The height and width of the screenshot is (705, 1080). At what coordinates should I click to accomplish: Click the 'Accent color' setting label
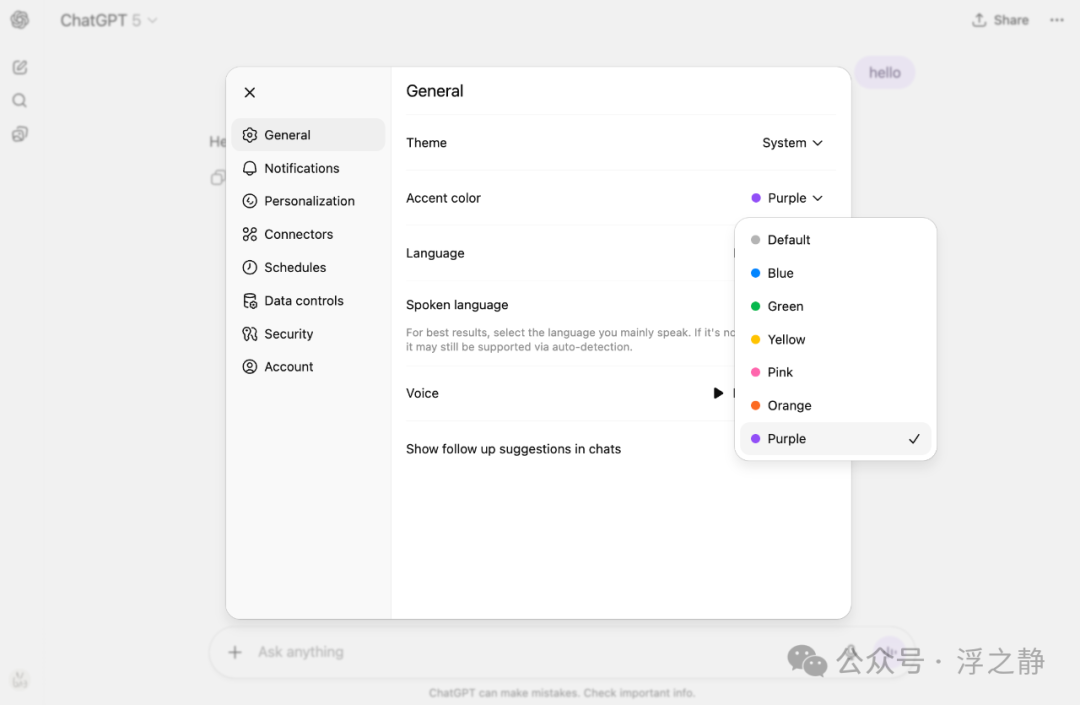(443, 198)
